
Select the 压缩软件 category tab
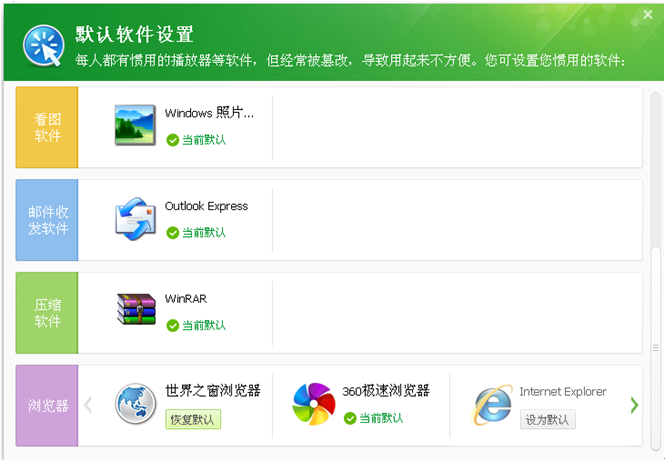[x=47, y=313]
